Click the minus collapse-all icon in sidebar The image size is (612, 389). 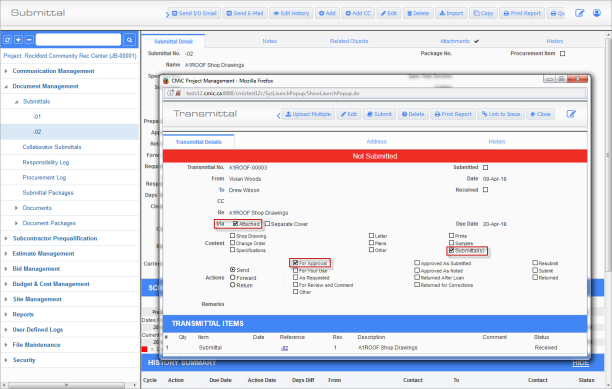tap(29, 39)
